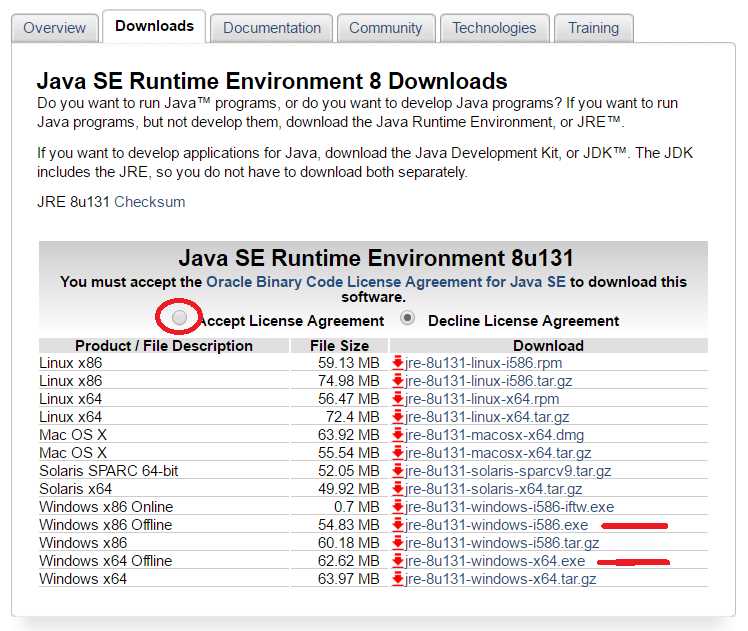The image size is (748, 631).
Task: Click download arrow icon for jre-8u131-solaris-x64.tar.gz
Action: pos(397,489)
